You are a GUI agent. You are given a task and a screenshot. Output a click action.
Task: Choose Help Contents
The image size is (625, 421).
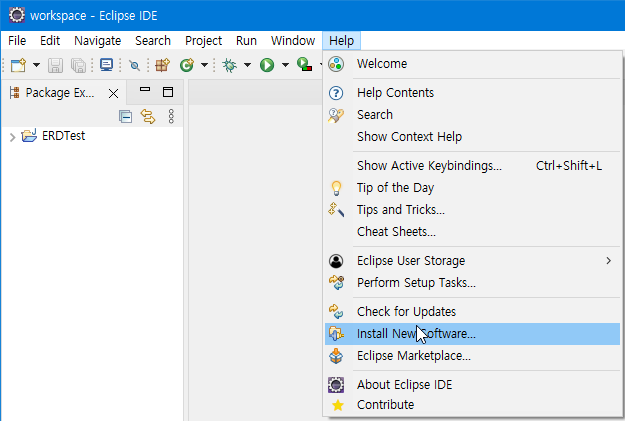(x=472, y=93)
